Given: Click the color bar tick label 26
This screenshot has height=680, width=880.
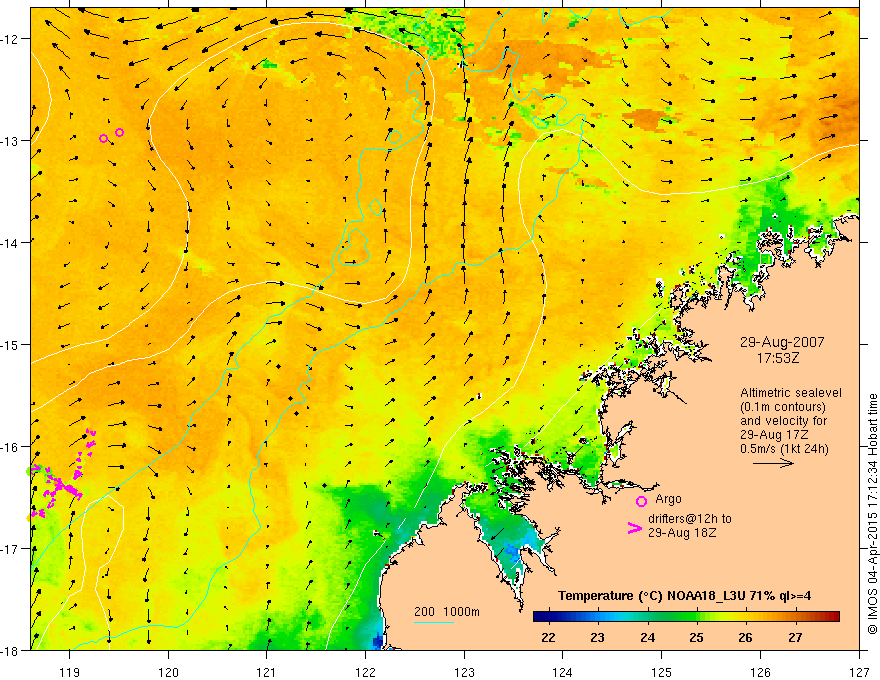Looking at the screenshot, I should 745,638.
